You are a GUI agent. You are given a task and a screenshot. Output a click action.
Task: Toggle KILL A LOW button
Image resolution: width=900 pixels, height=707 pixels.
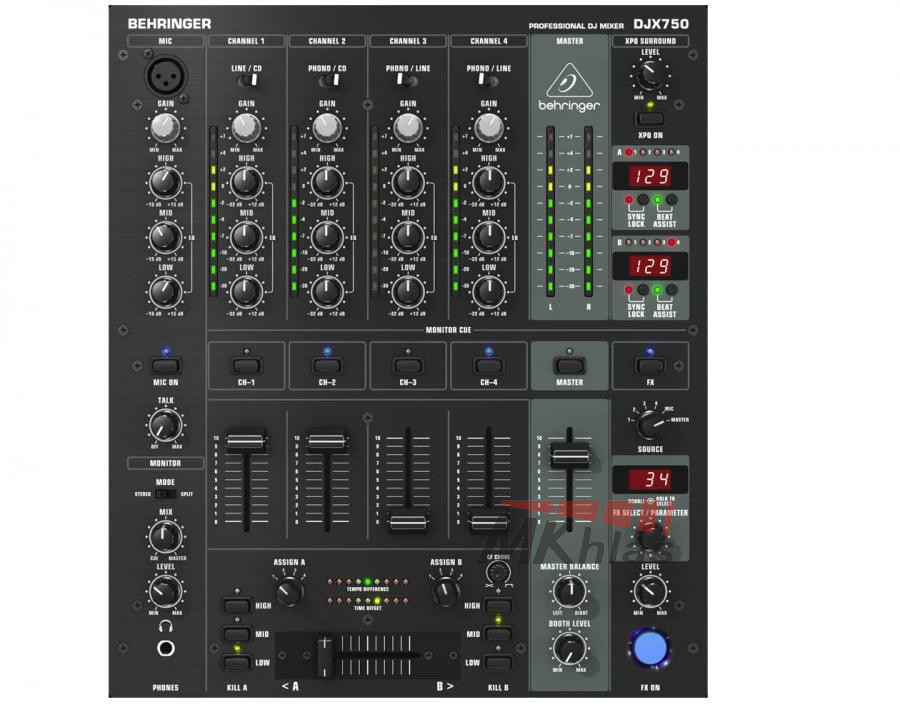[x=236, y=662]
